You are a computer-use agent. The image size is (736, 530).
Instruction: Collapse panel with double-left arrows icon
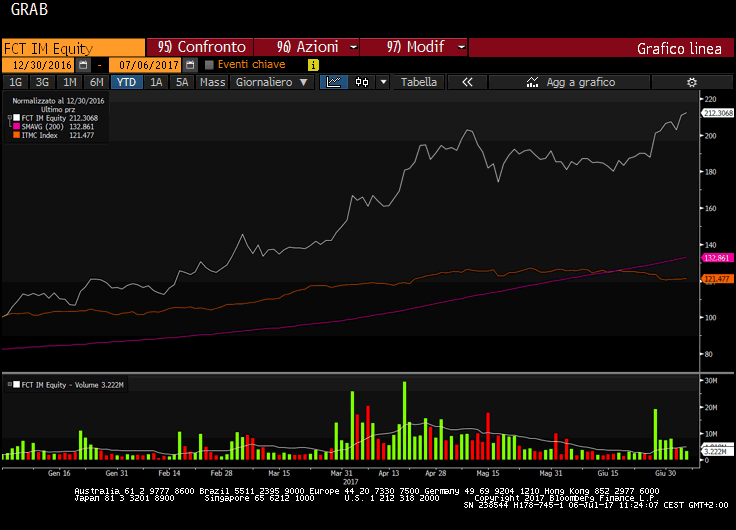pos(467,82)
